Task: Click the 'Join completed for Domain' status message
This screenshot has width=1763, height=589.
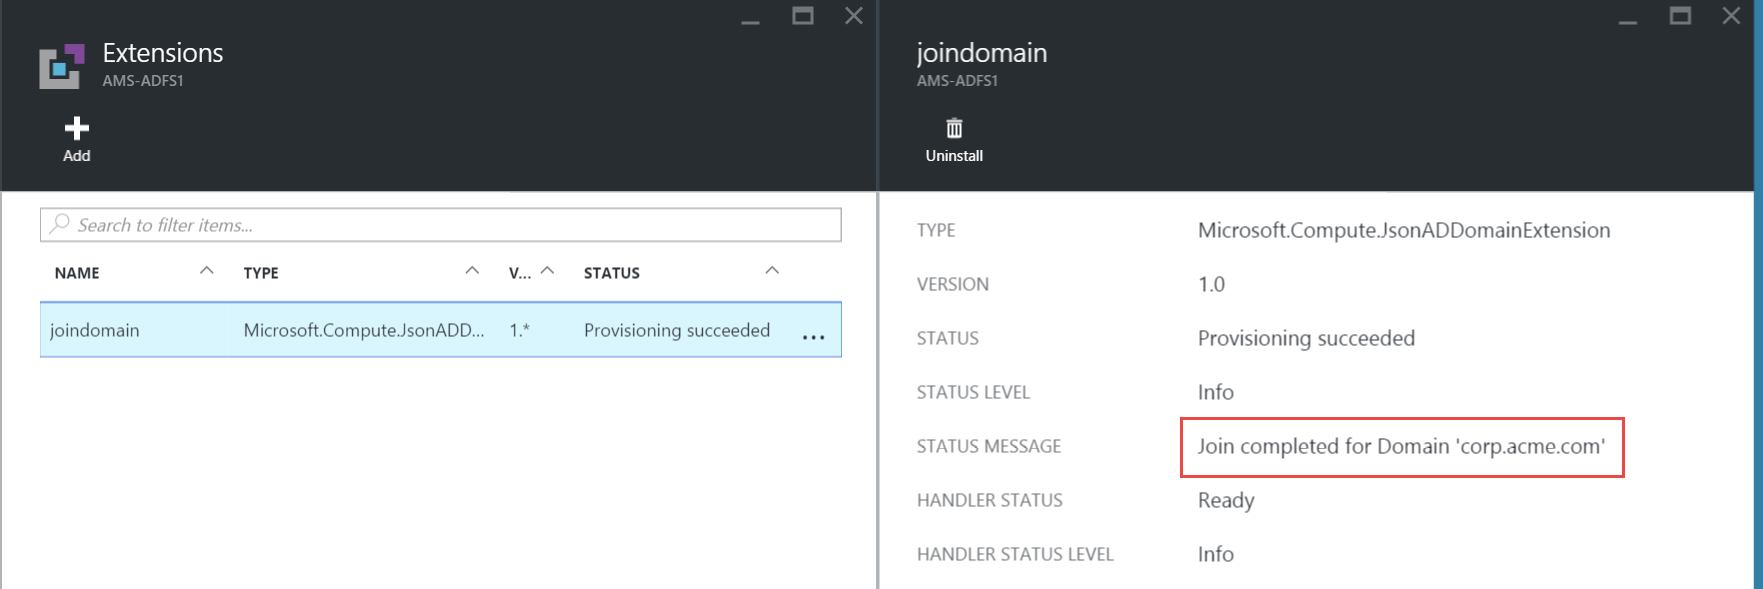Action: click(x=1401, y=447)
